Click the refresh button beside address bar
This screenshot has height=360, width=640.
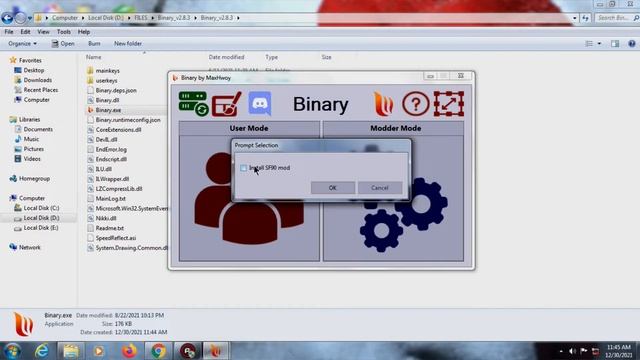coord(586,18)
